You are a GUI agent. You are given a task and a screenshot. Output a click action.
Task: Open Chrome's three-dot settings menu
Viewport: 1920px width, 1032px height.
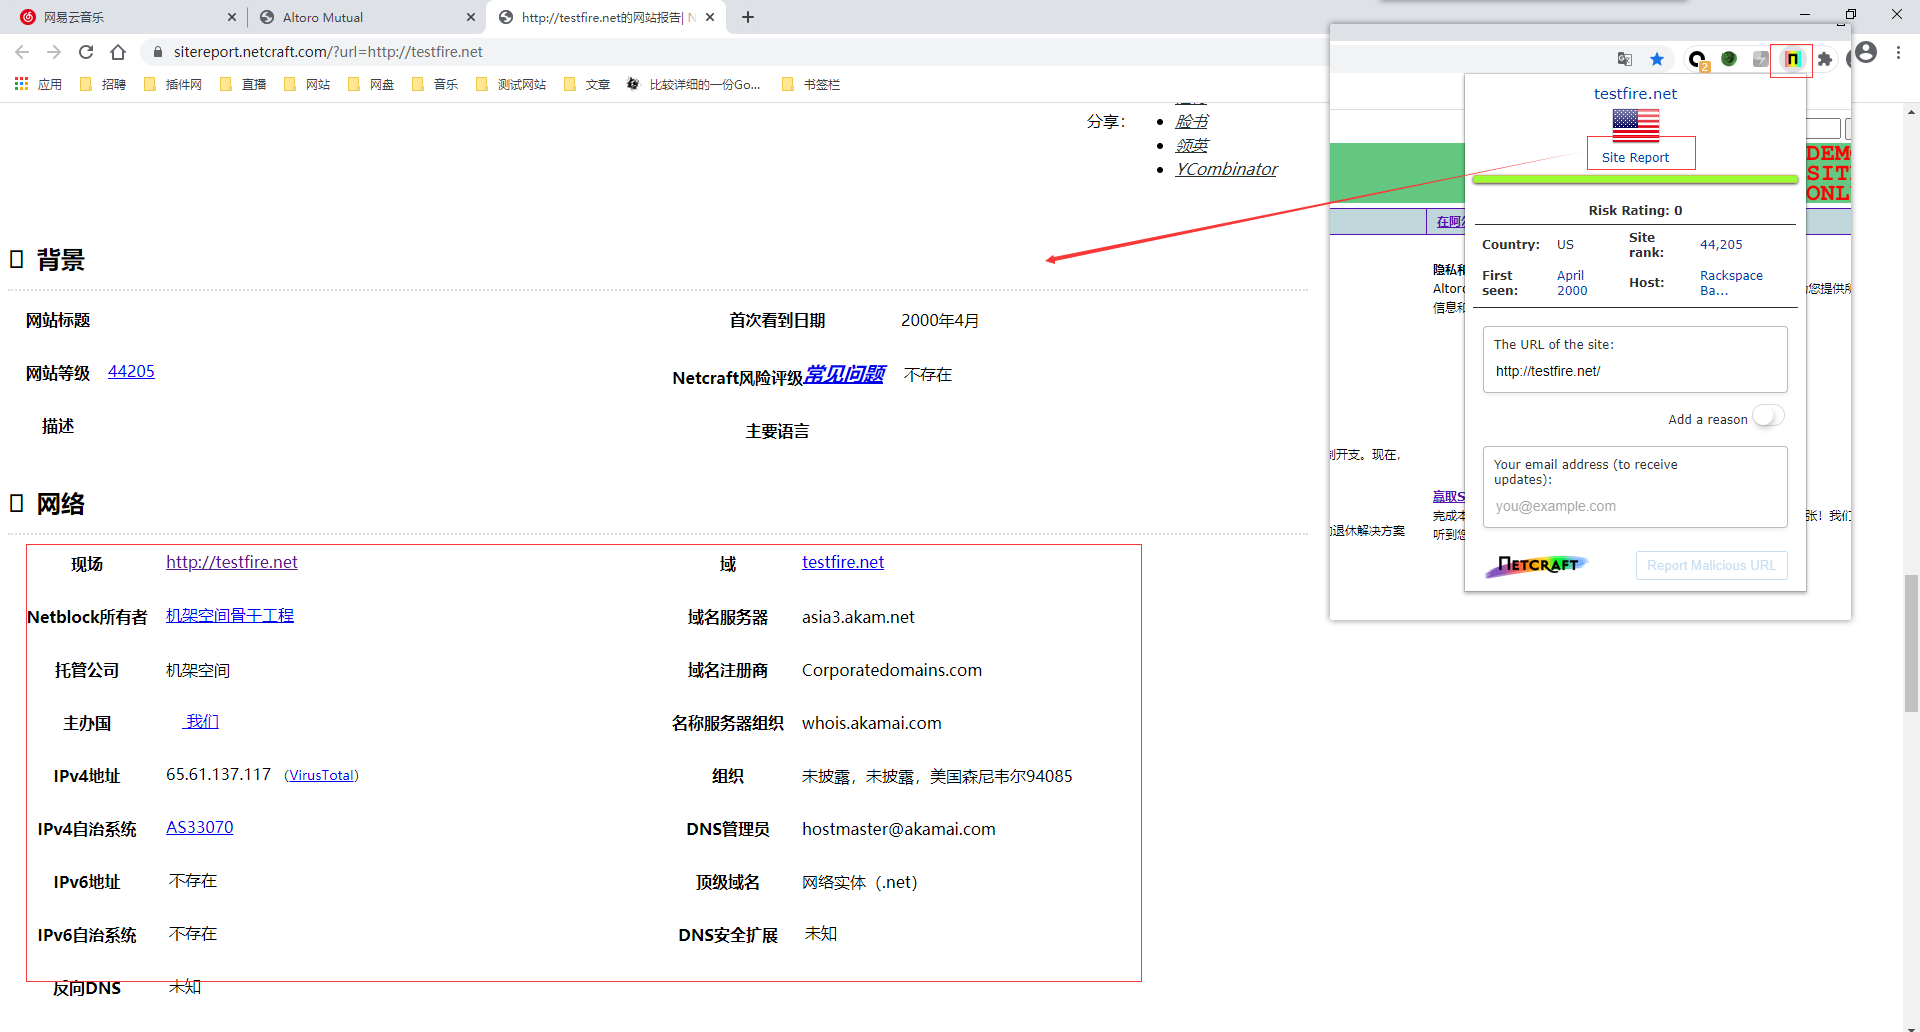pyautogui.click(x=1899, y=52)
